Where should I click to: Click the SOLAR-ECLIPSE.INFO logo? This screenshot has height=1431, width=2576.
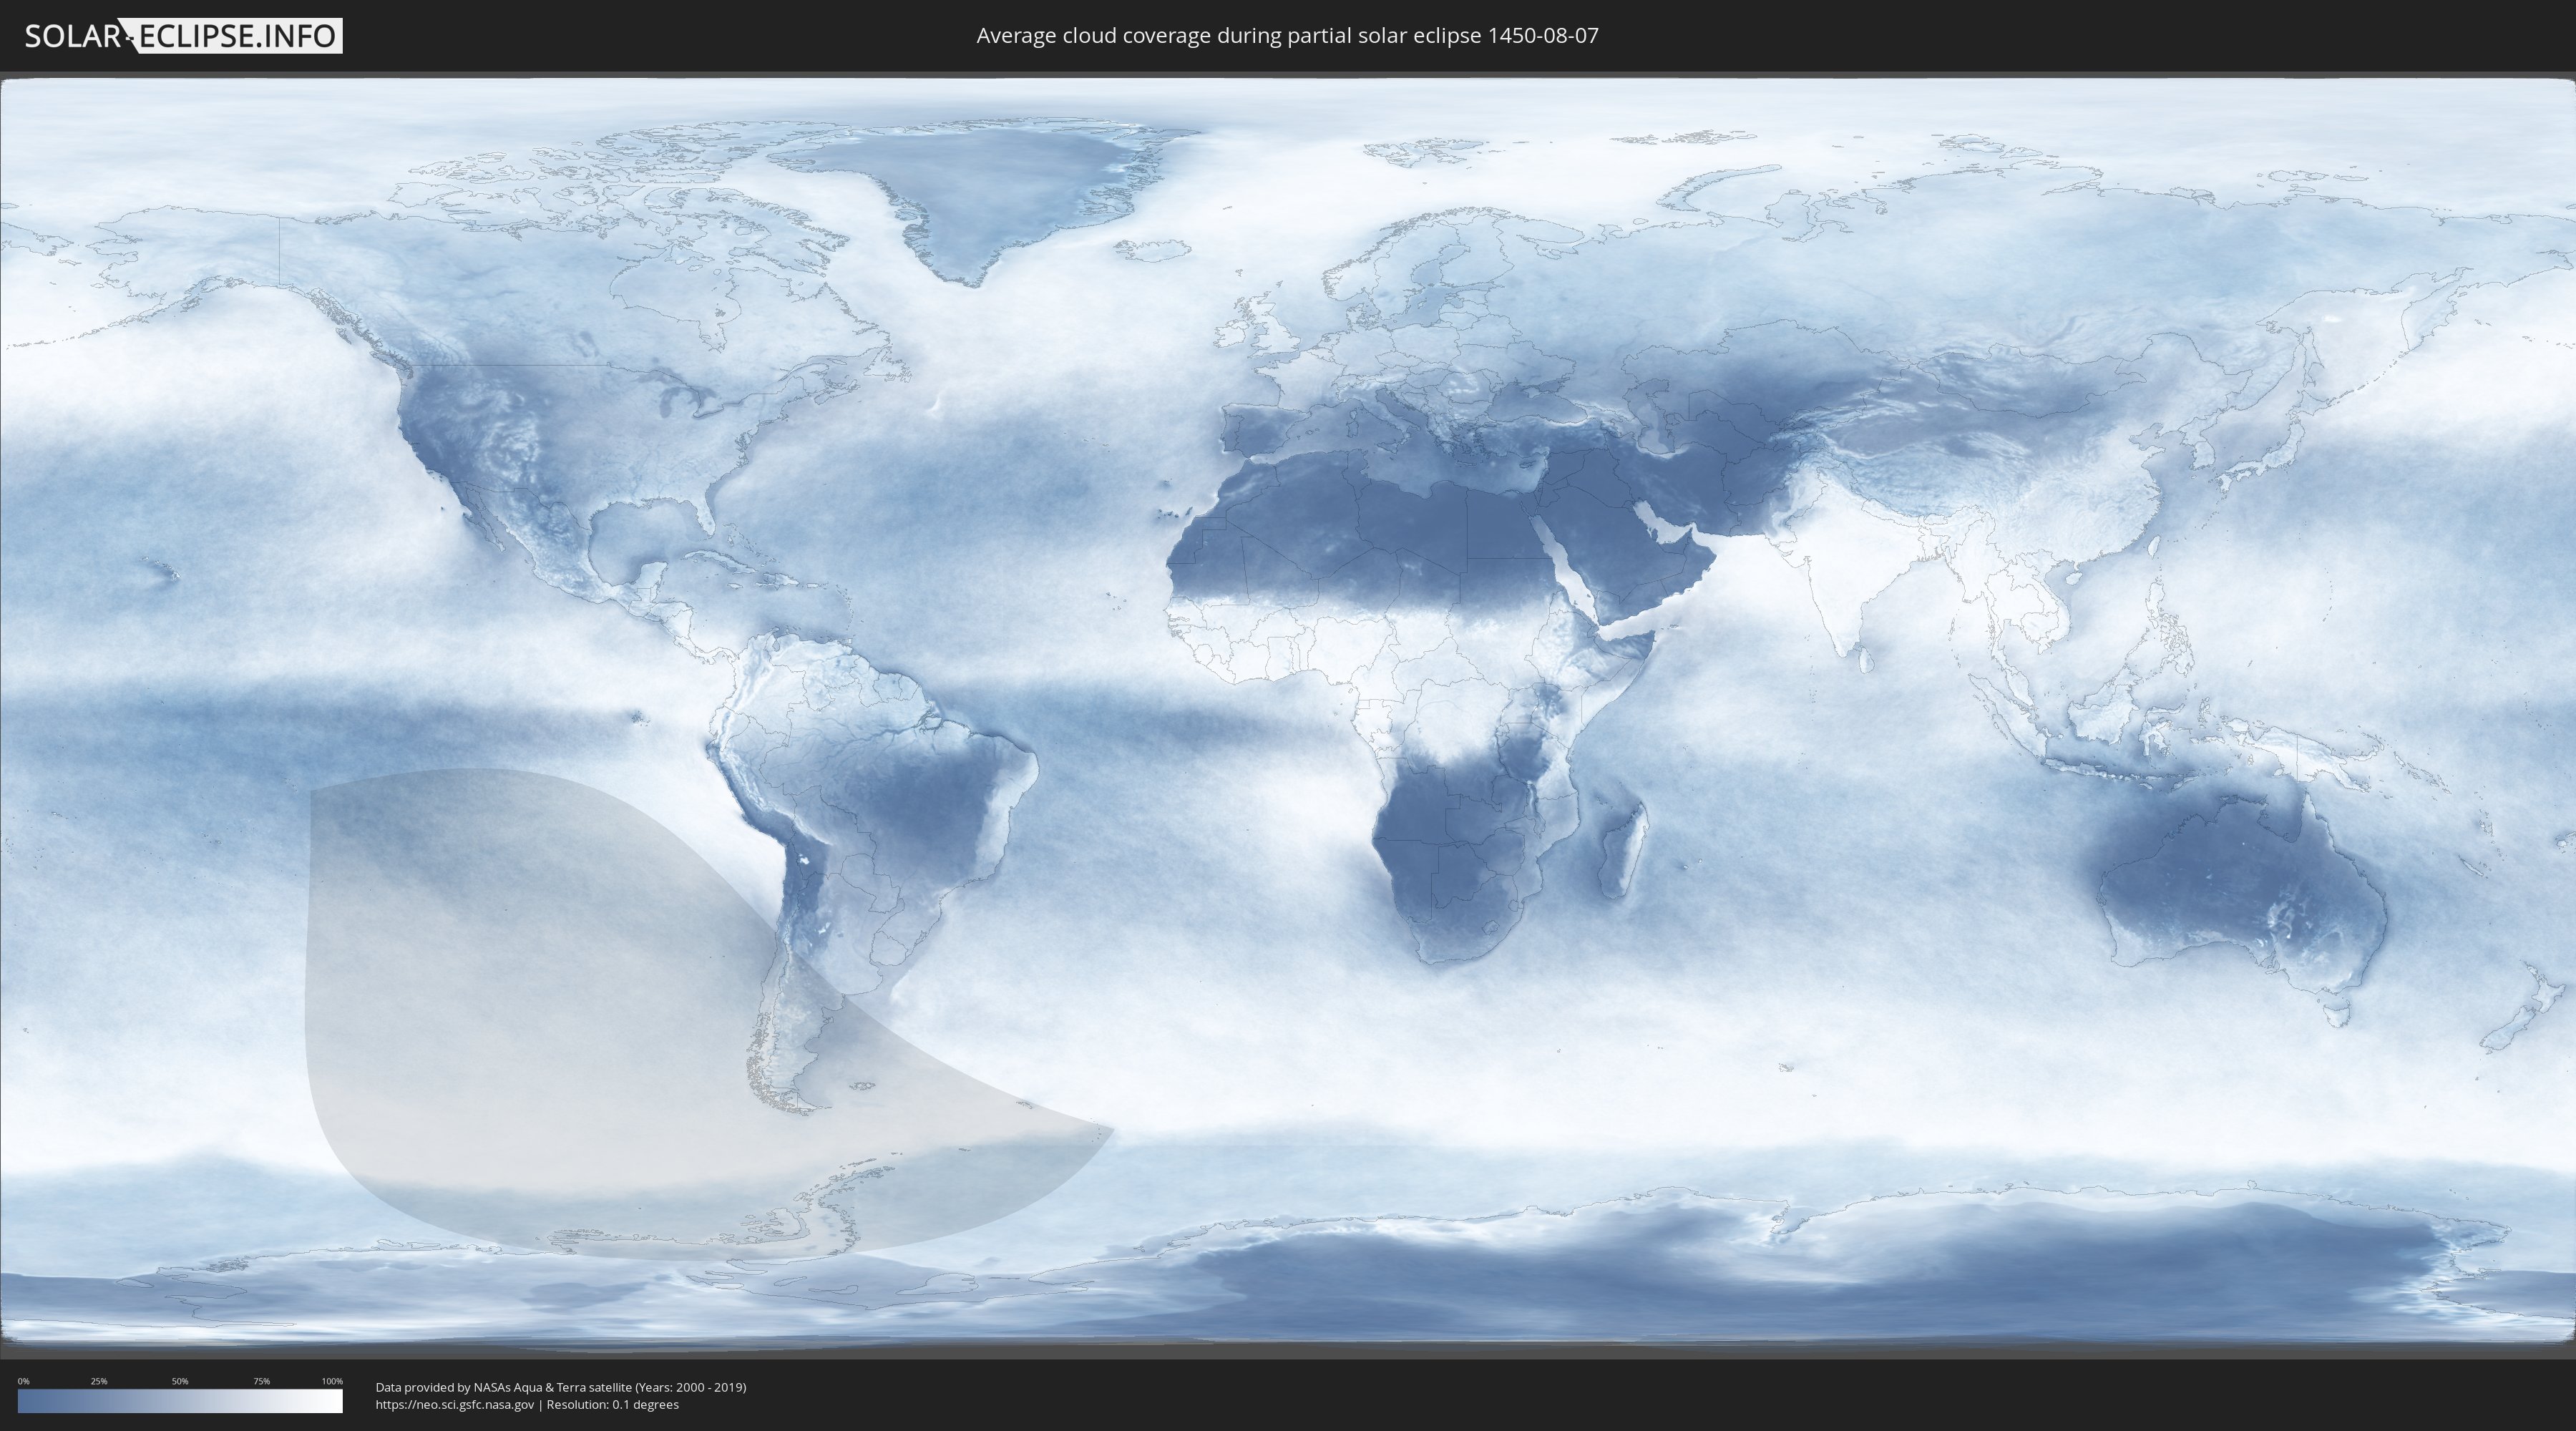(x=183, y=36)
